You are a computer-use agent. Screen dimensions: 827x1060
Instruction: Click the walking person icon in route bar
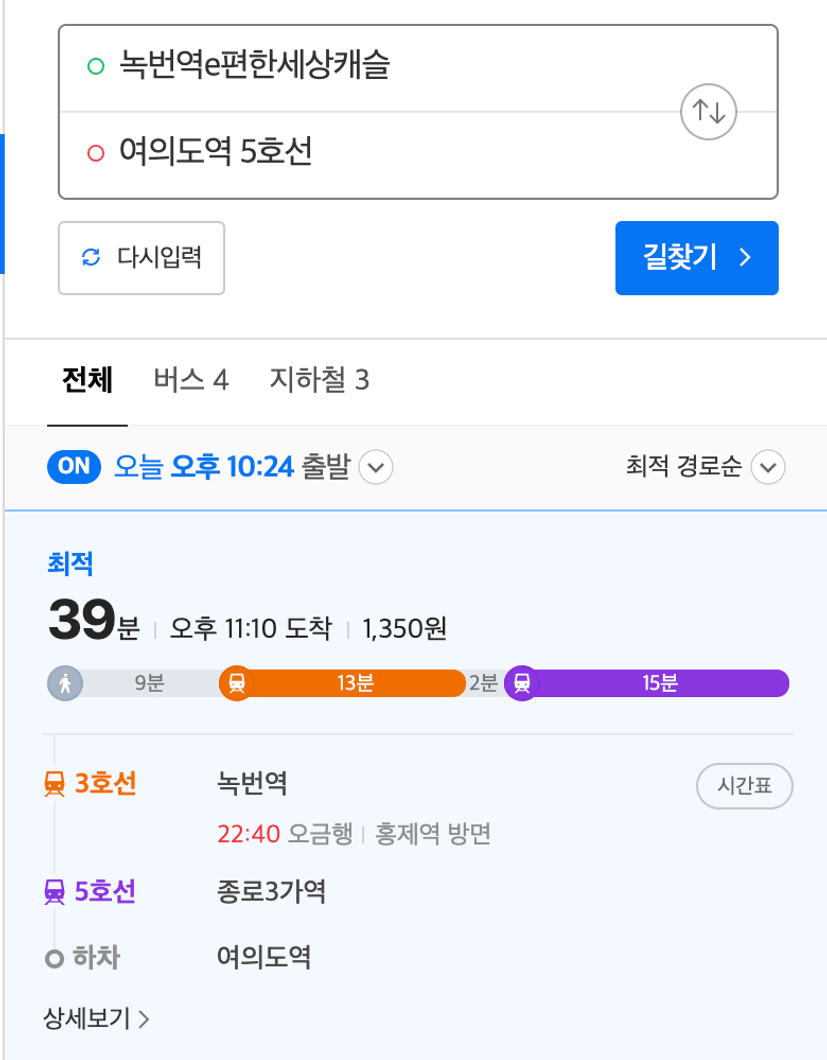click(x=65, y=683)
